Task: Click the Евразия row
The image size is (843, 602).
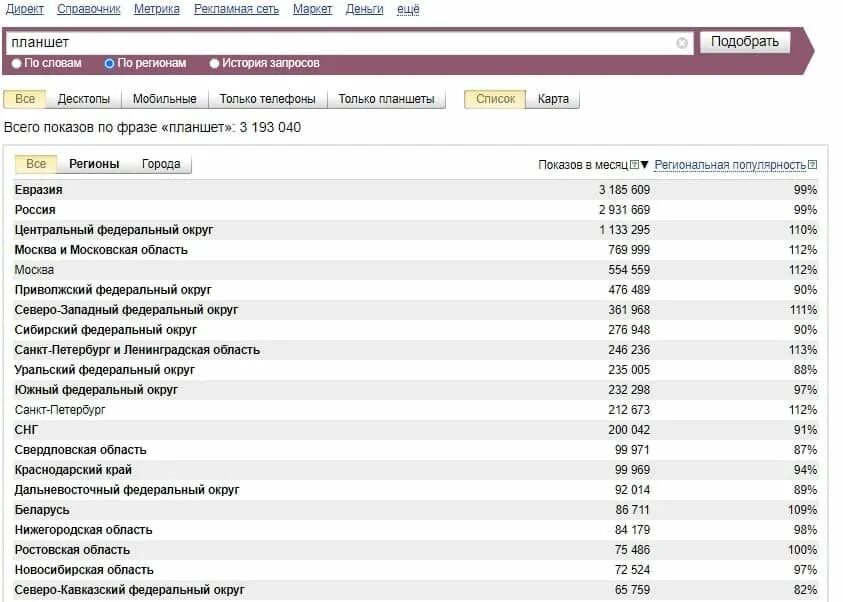Action: (x=416, y=190)
